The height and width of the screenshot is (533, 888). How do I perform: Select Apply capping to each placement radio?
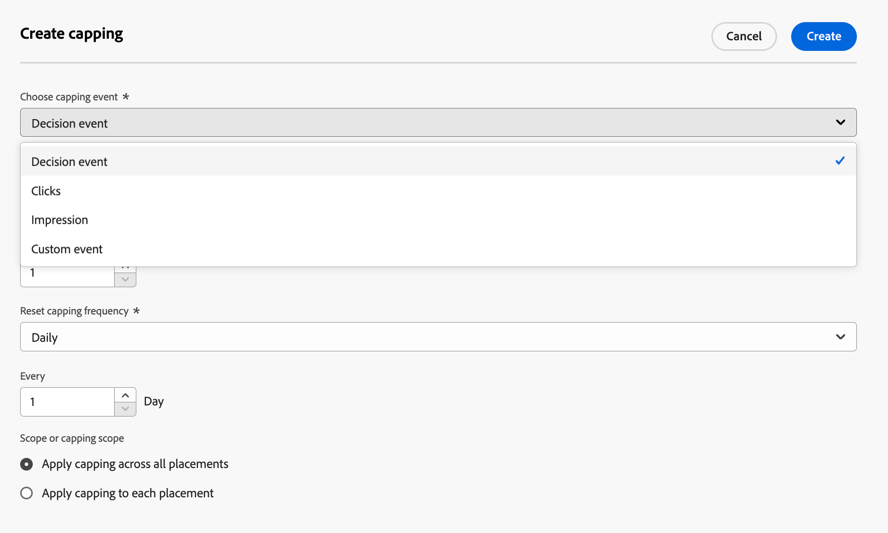[27, 493]
